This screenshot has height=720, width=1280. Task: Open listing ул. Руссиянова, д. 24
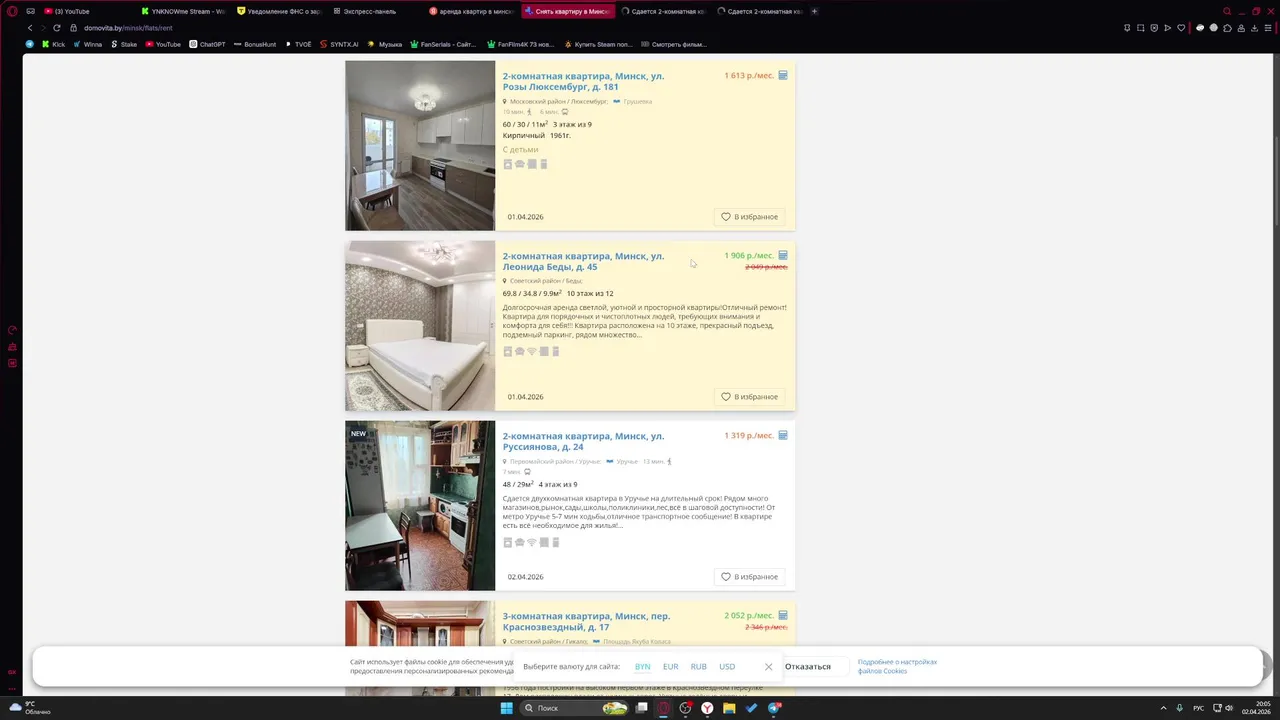583,441
